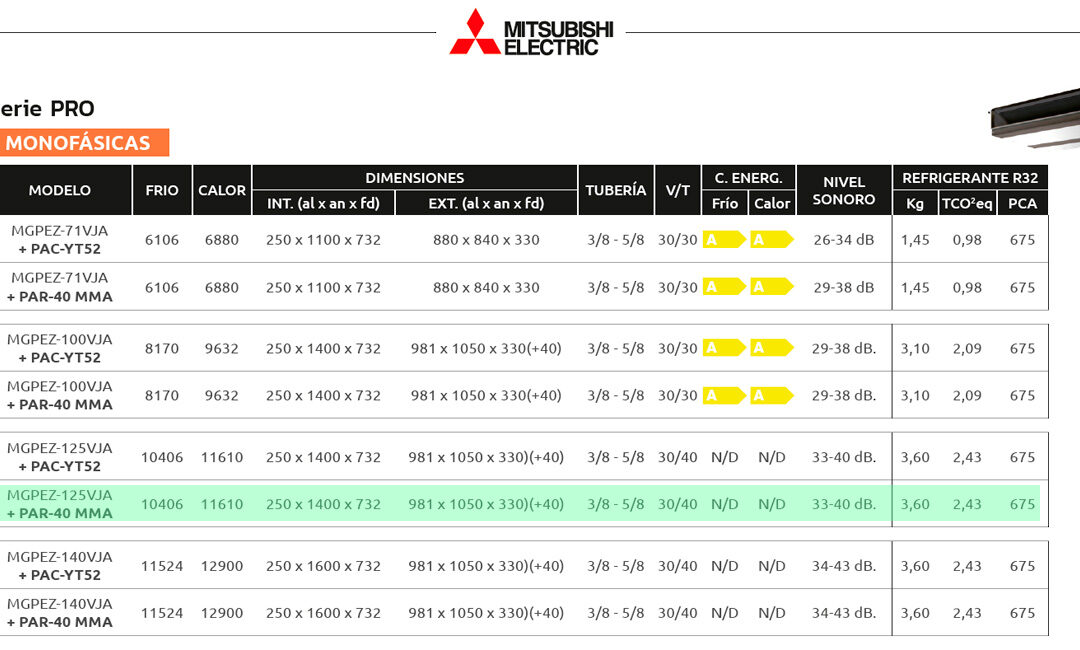
Task: Select the Serie PRO heading text
Action: click(48, 109)
